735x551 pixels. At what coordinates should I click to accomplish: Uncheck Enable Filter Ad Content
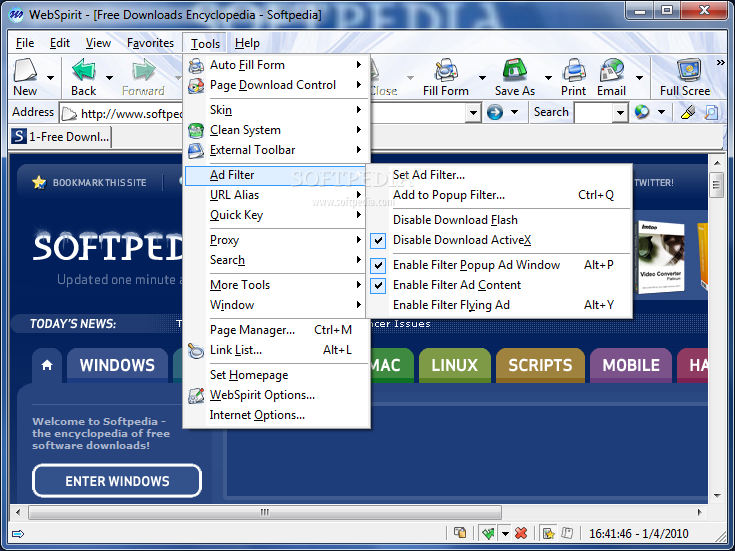[378, 285]
